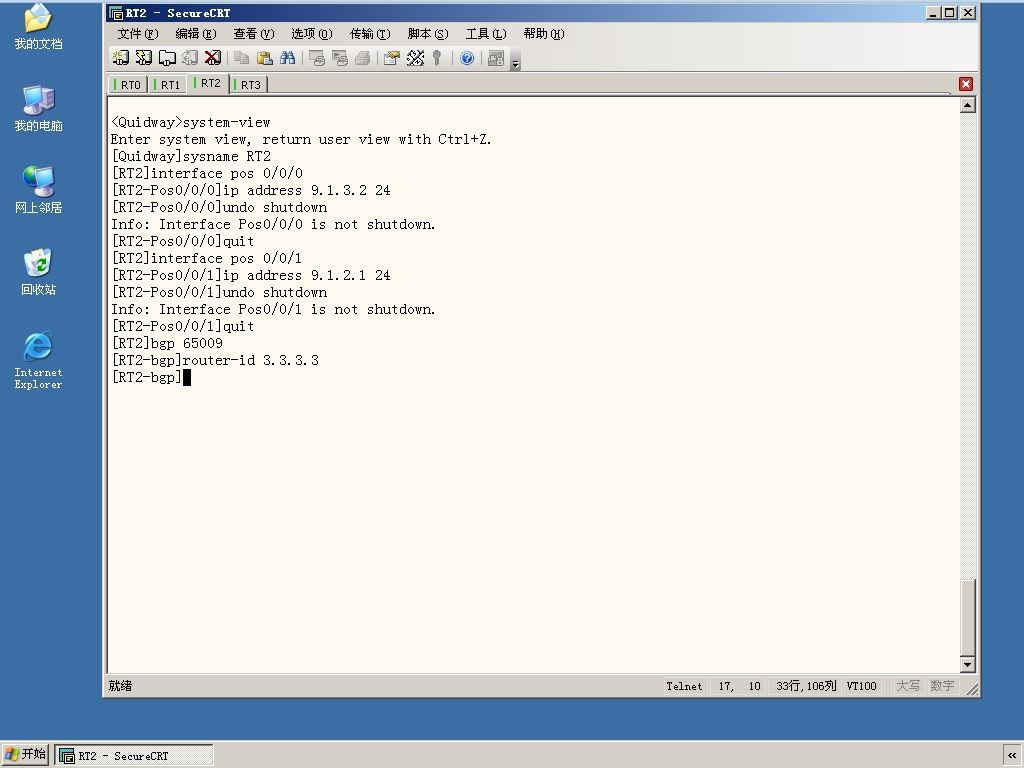Click the 'bgp 65009' command text
The width and height of the screenshot is (1024, 768).
point(187,344)
